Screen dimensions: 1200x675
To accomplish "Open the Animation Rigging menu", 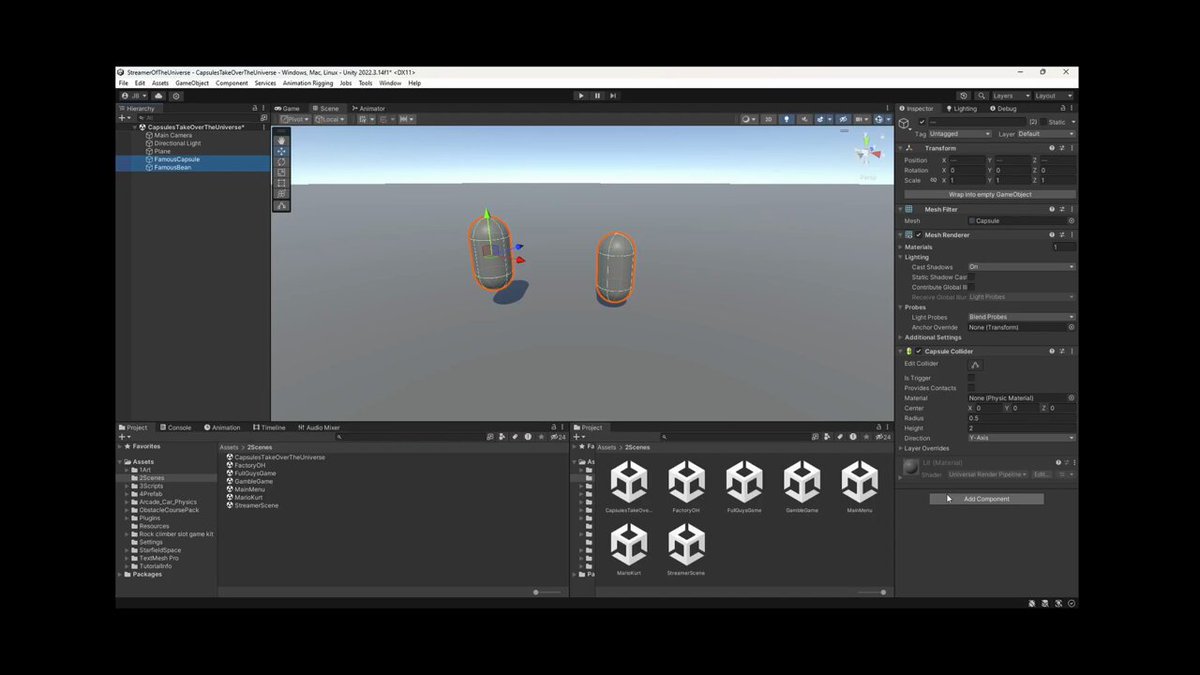I will (308, 83).
